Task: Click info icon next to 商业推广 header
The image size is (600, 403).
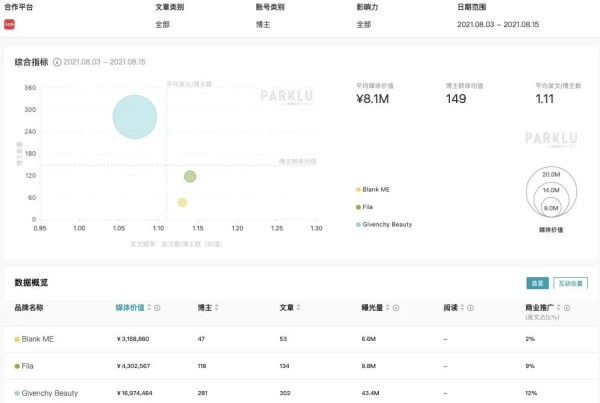Action: [x=567, y=308]
